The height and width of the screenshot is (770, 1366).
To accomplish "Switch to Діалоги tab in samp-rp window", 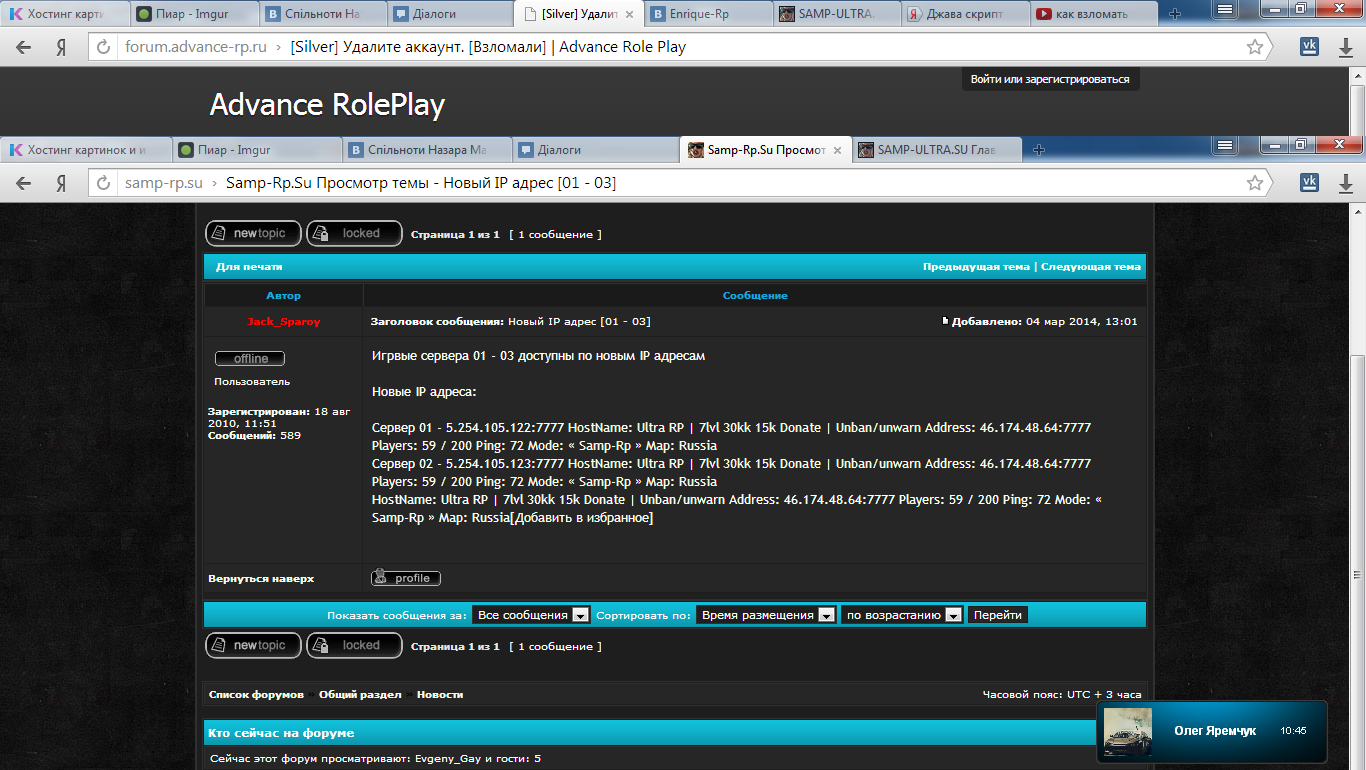I will tap(596, 150).
